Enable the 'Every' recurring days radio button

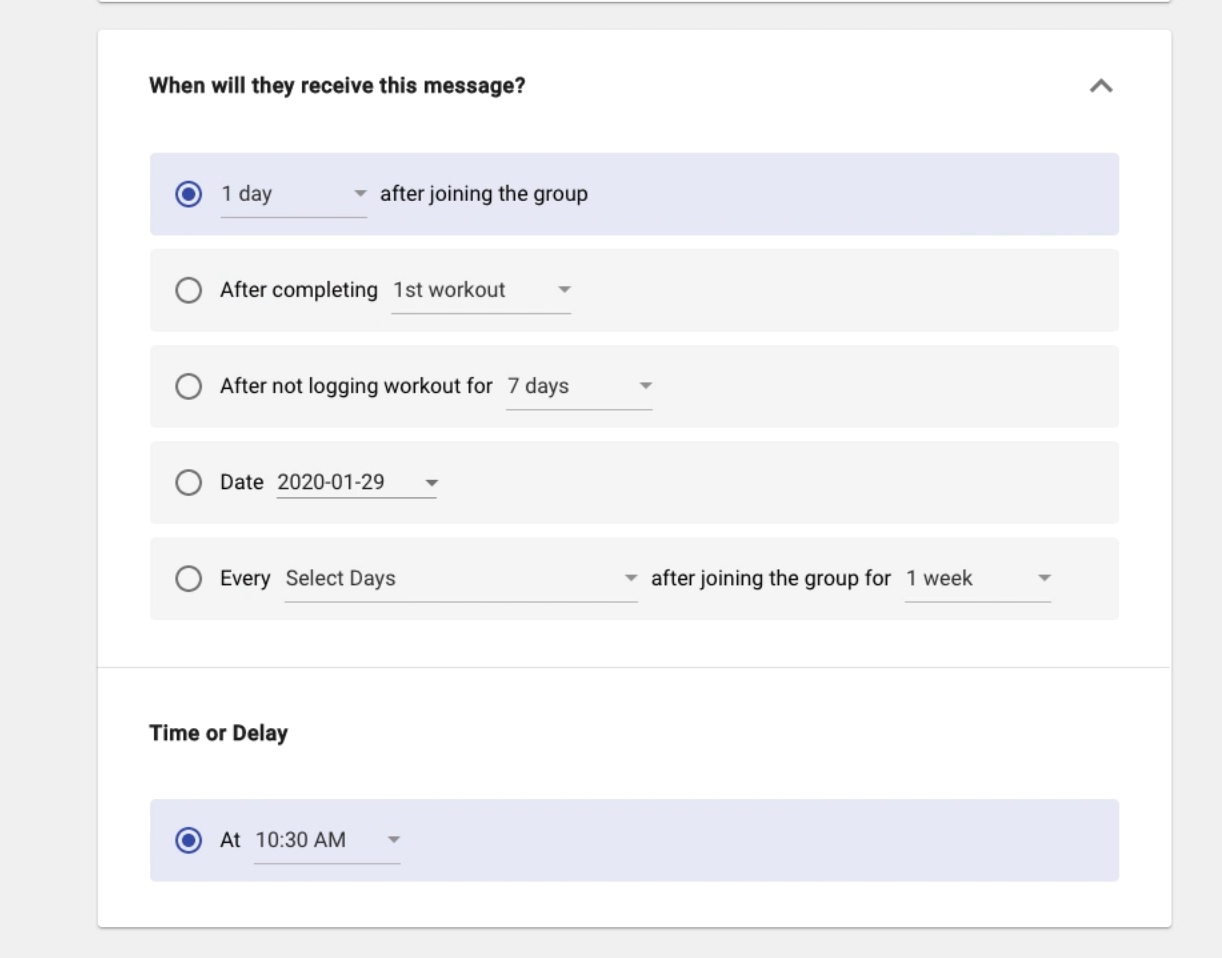(x=187, y=579)
